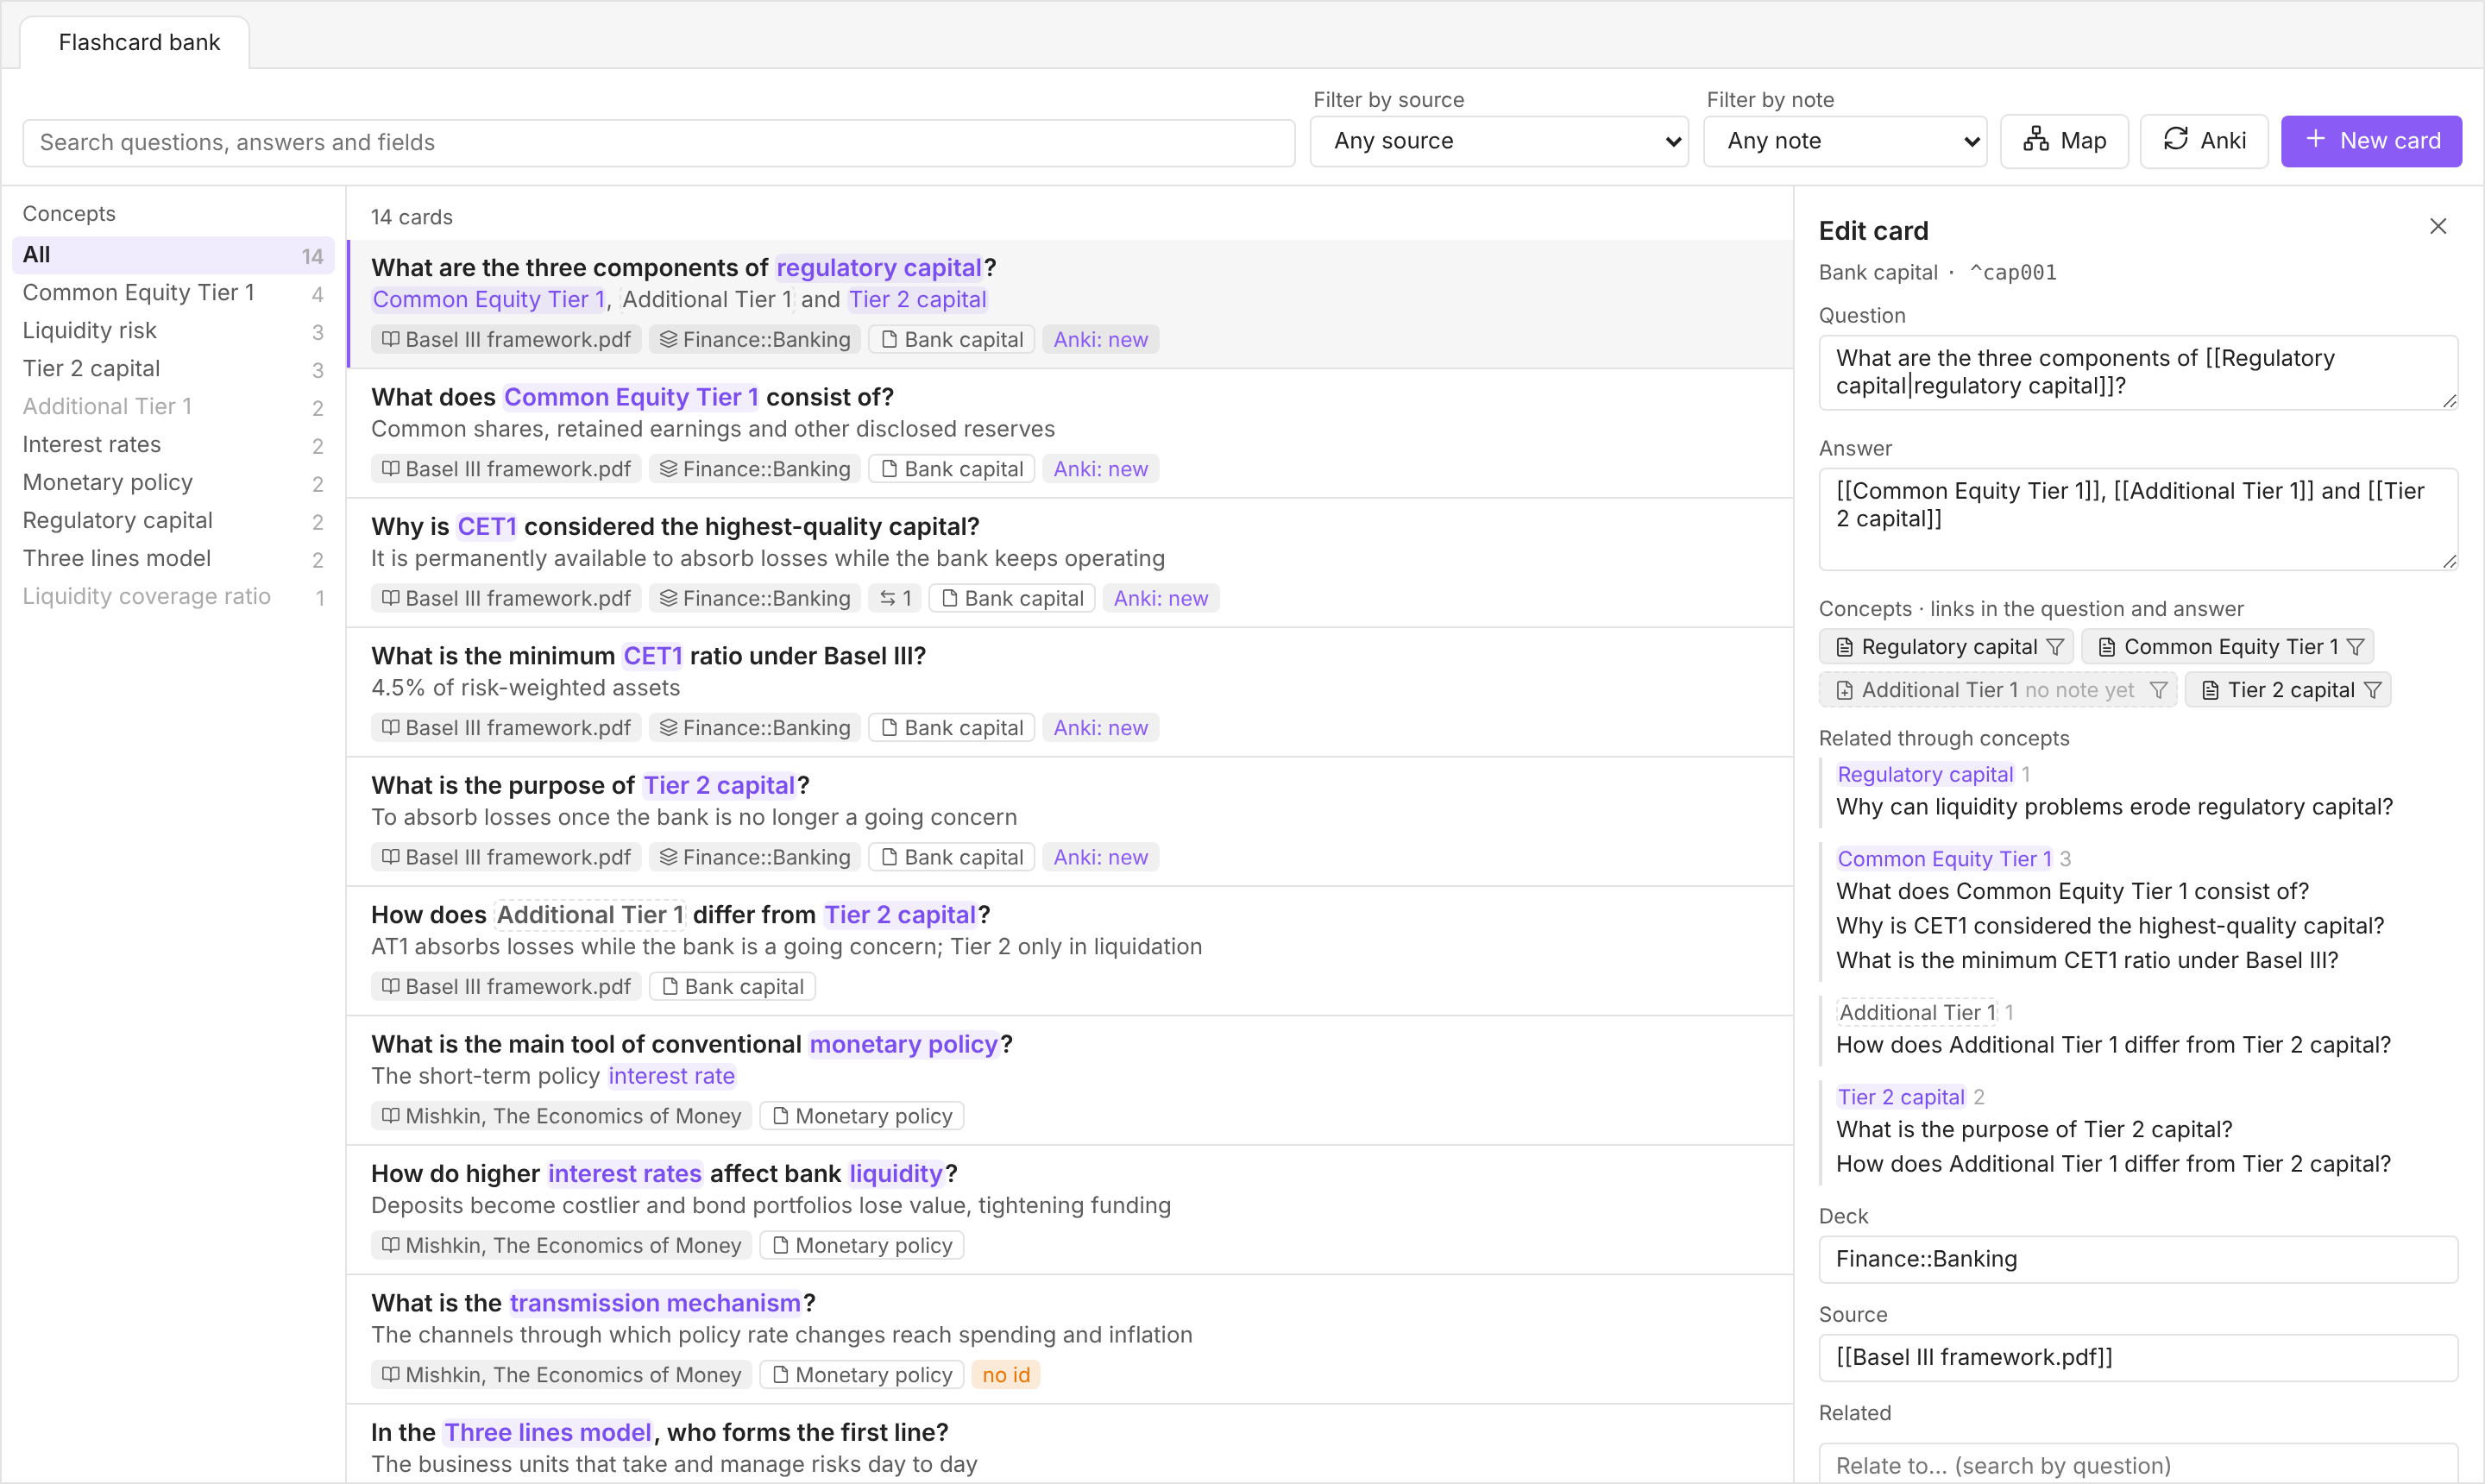2485x1484 pixels.
Task: Filter by Common Equity Tier 1 funnel icon
Action: [2355, 647]
